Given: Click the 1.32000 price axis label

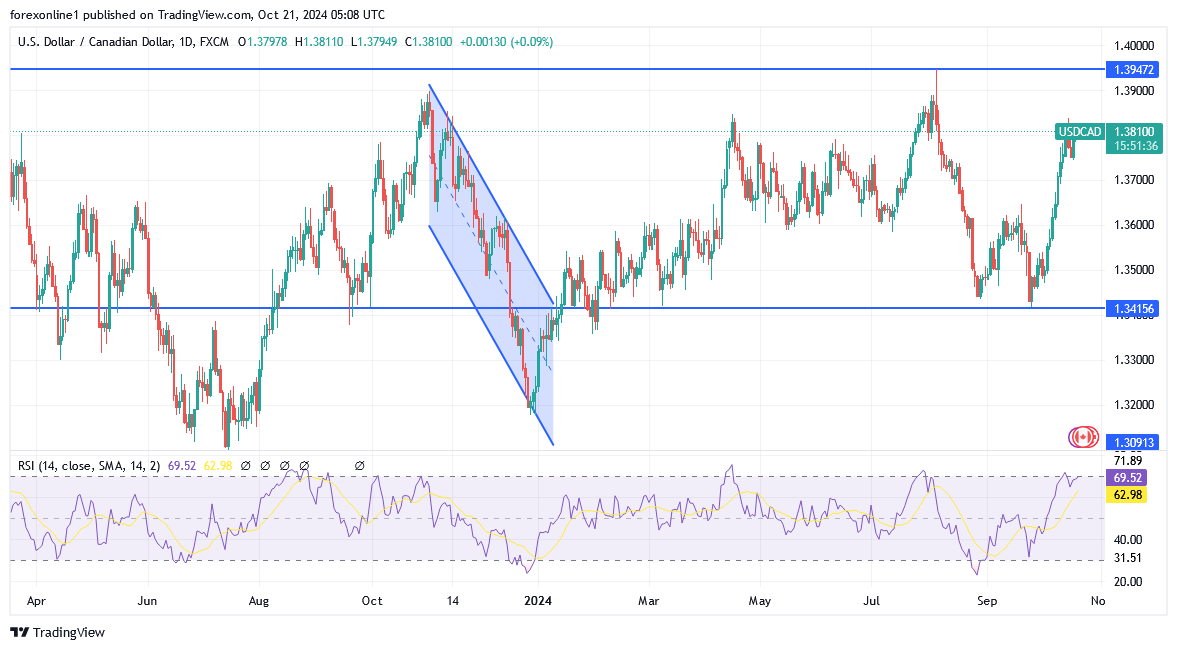Looking at the screenshot, I should (1134, 405).
